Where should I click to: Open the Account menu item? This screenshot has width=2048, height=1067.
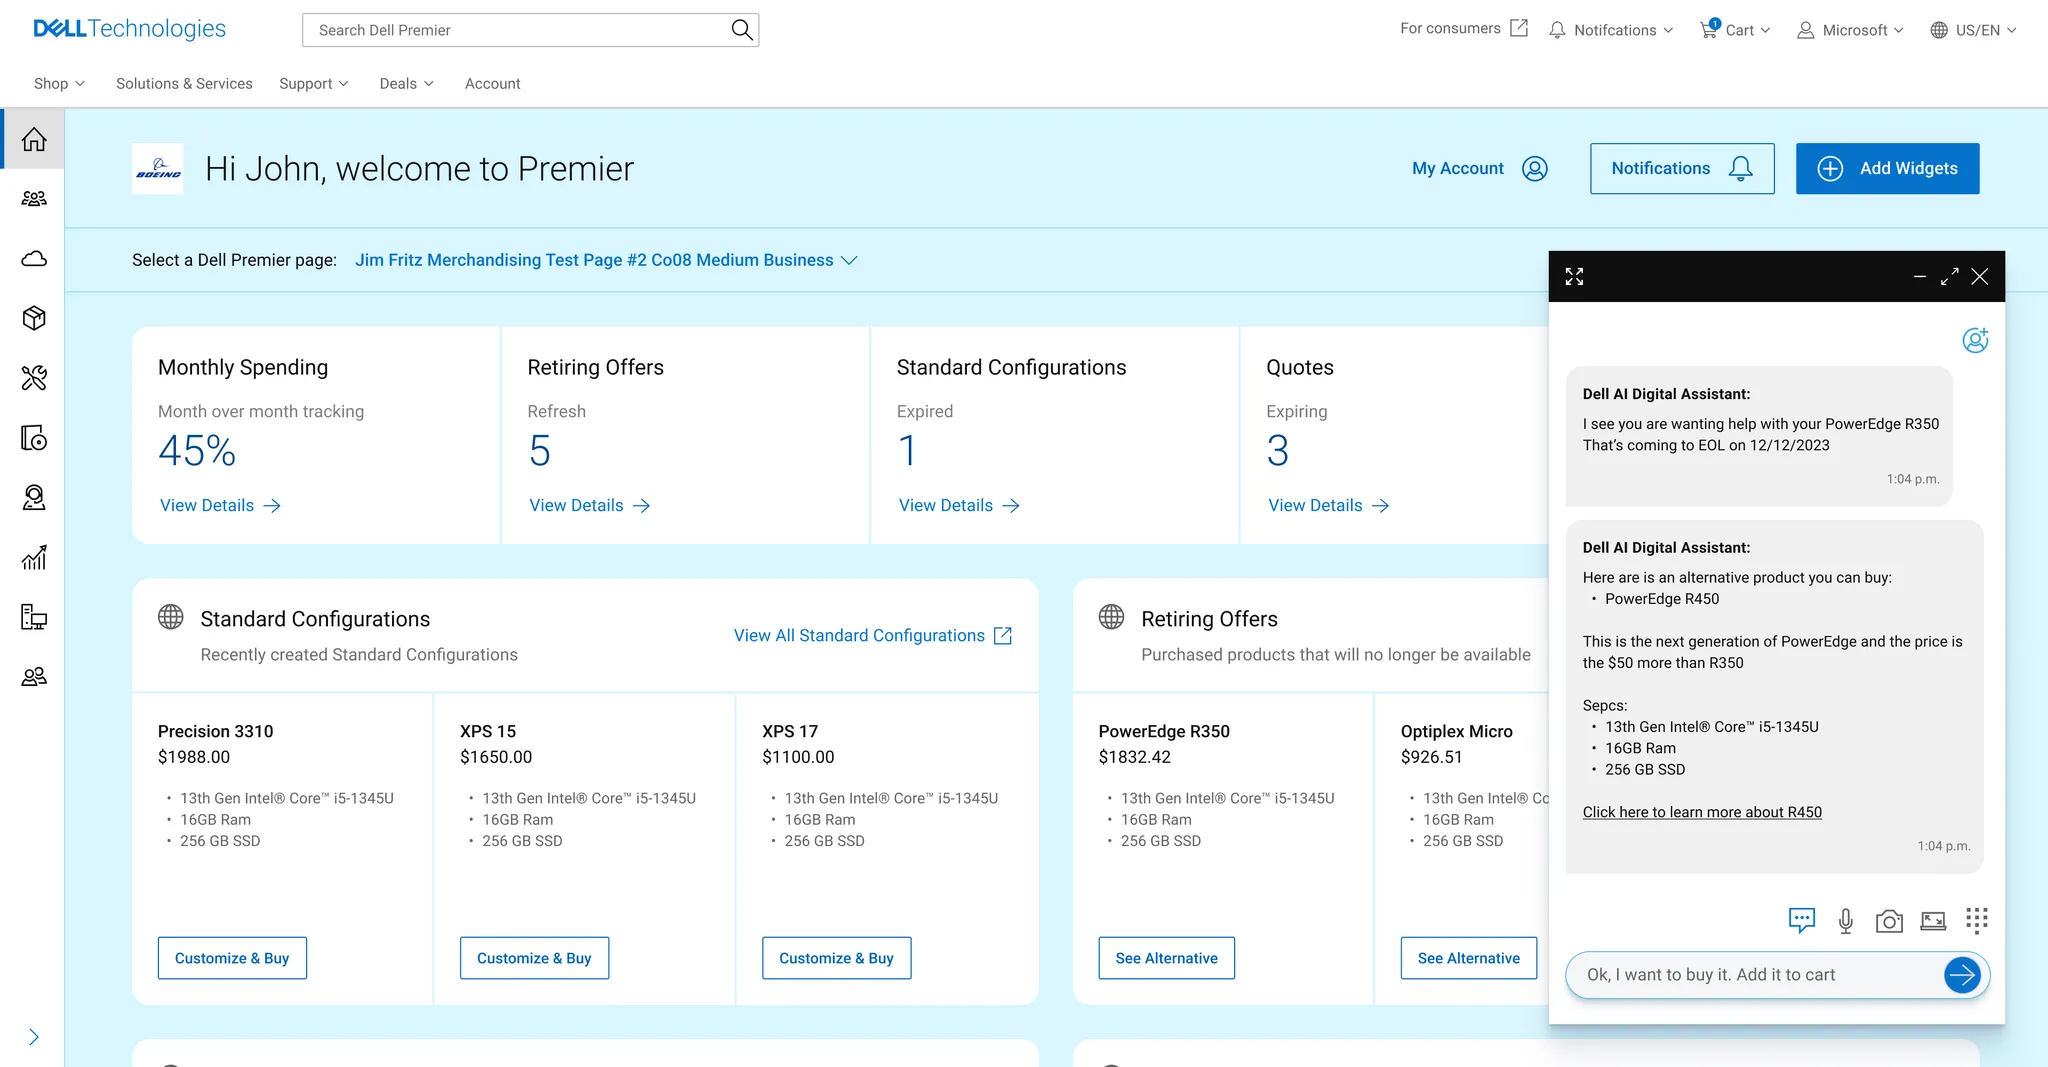pos(492,84)
